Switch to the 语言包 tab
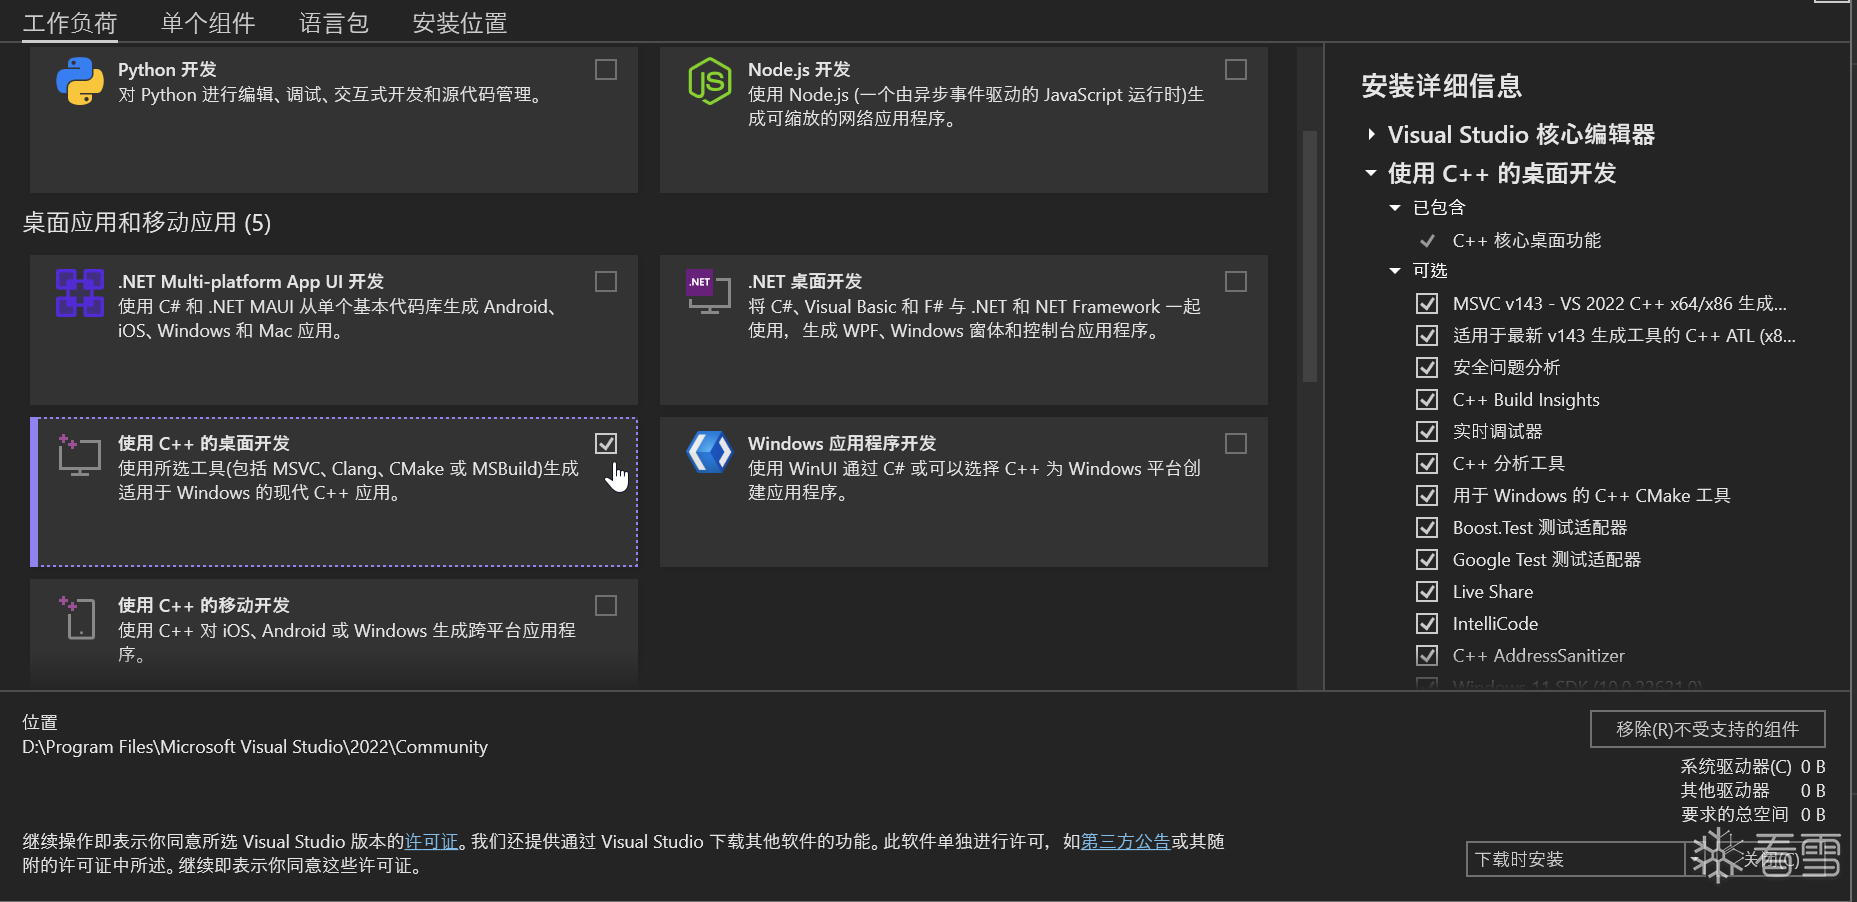The width and height of the screenshot is (1857, 902). click(334, 23)
